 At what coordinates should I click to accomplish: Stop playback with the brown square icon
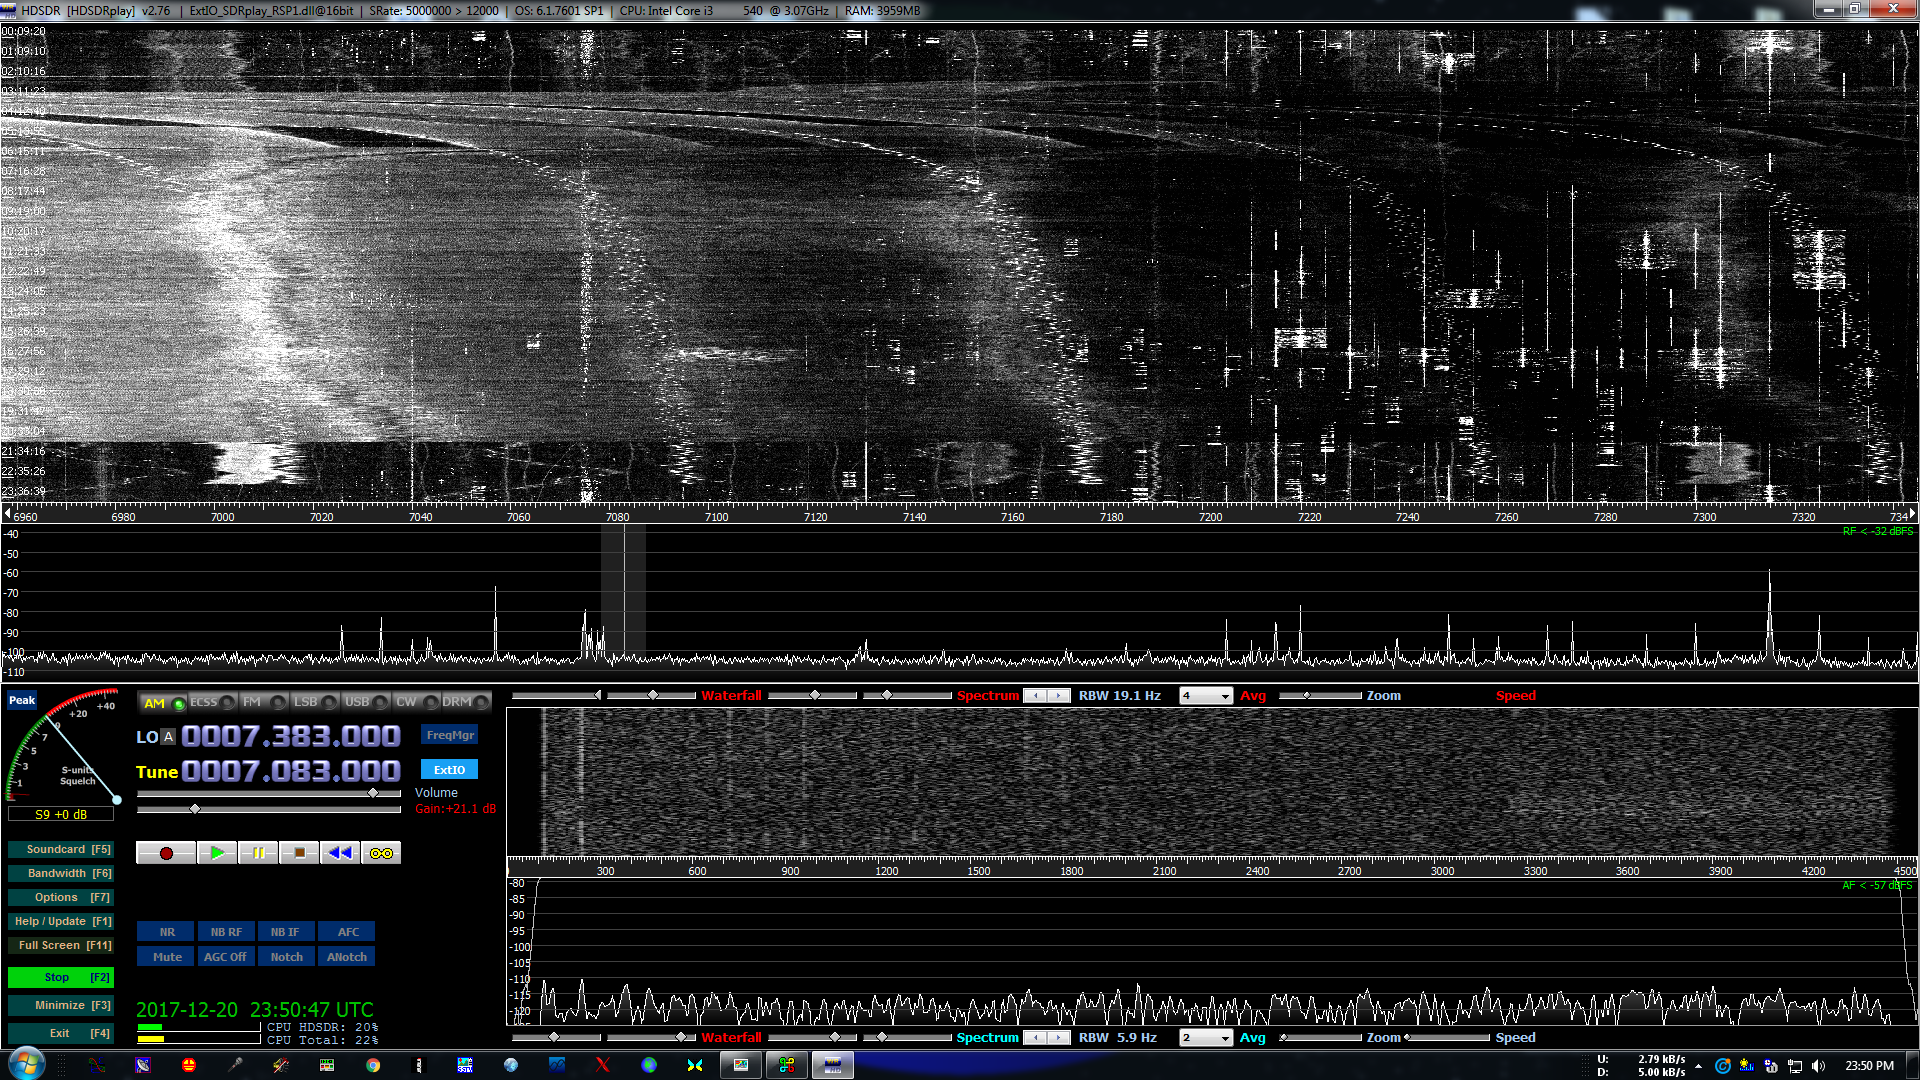(299, 852)
